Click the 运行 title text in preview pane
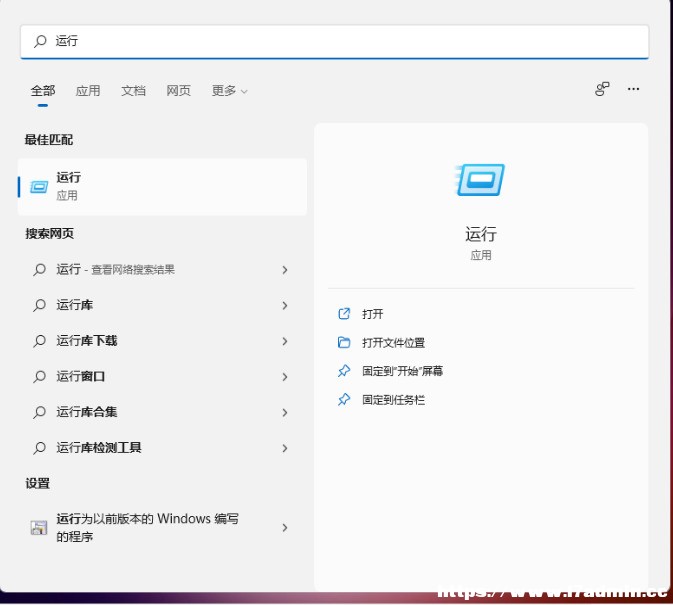The height and width of the screenshot is (605, 673). (481, 234)
